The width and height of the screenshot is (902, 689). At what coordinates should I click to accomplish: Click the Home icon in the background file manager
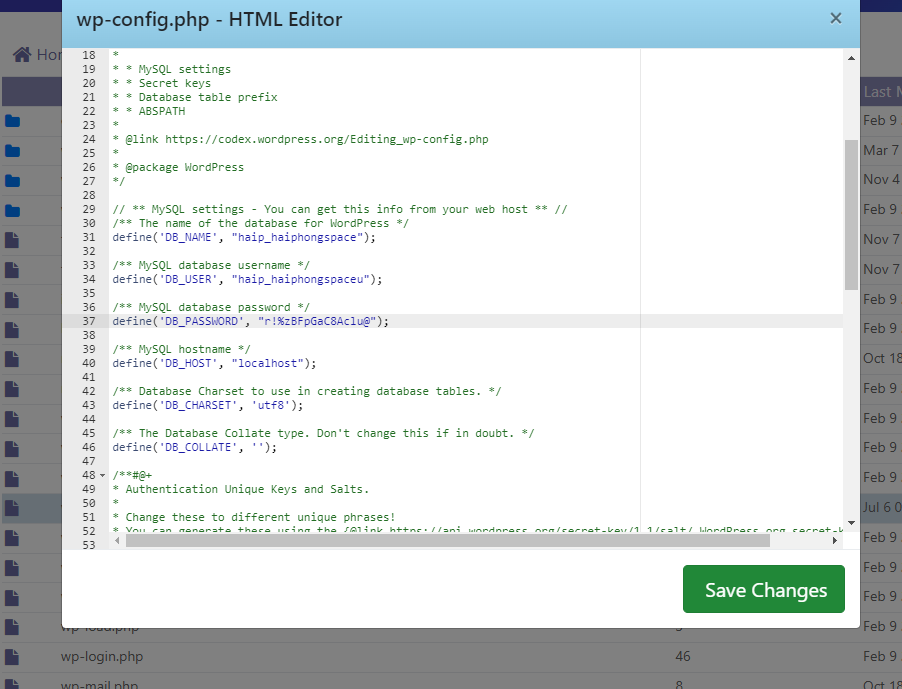click(x=22, y=55)
